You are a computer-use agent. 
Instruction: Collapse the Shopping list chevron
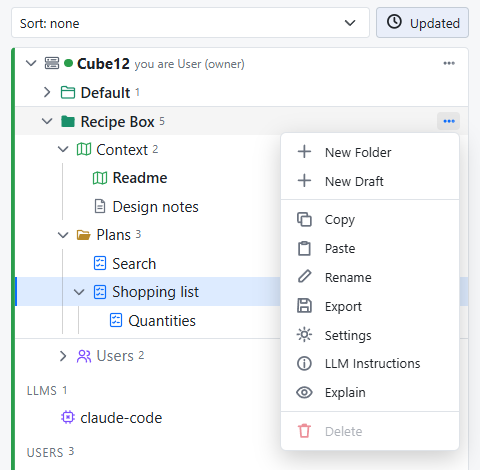click(x=79, y=292)
